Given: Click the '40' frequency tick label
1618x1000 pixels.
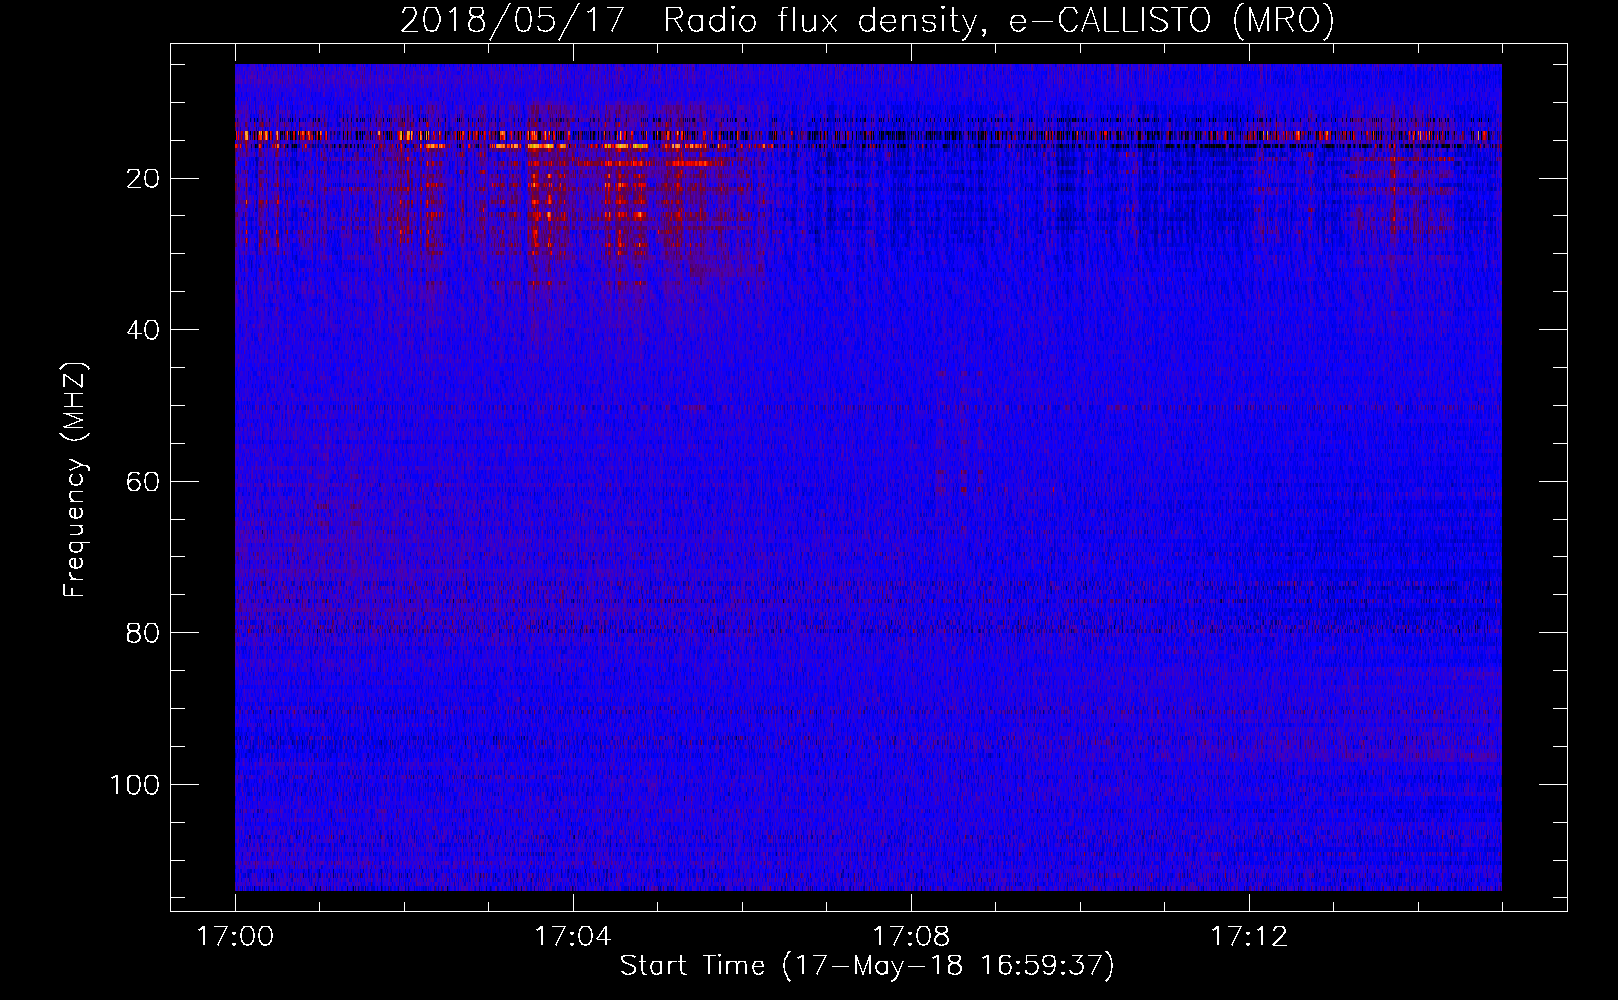Looking at the screenshot, I should [143, 330].
